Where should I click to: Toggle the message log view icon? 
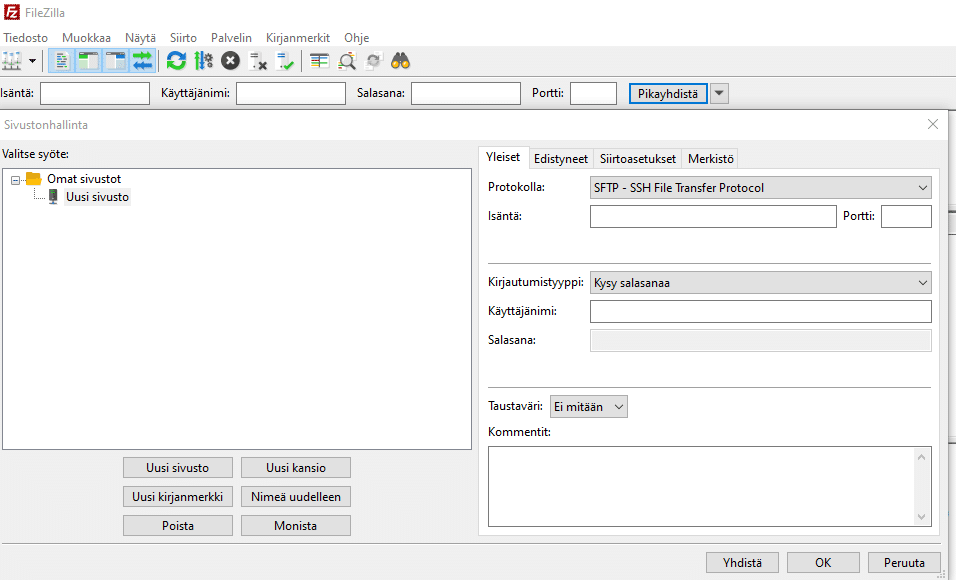click(61, 61)
